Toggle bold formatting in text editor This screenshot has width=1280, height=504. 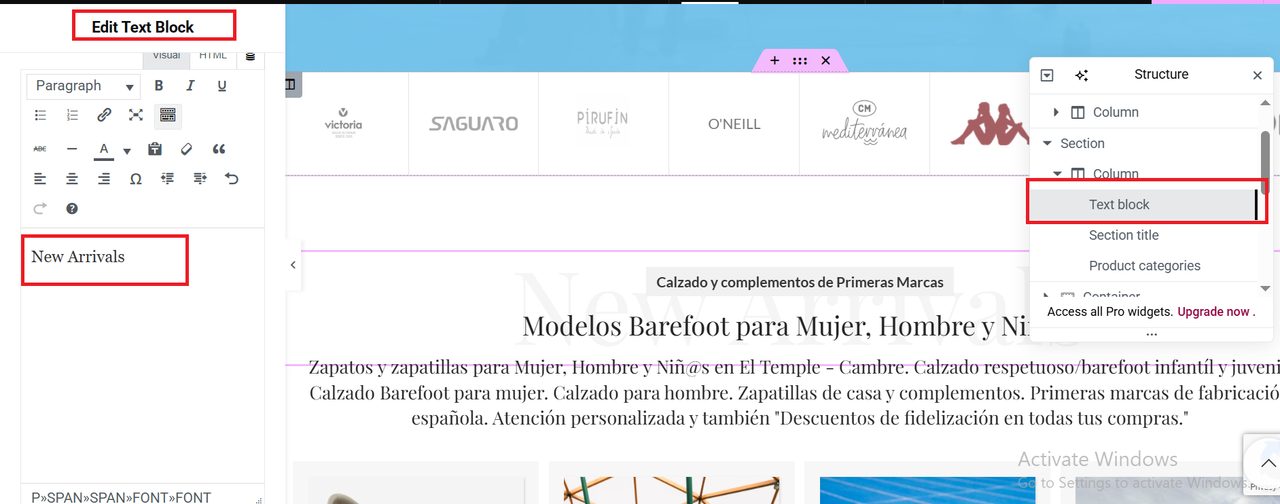[x=158, y=86]
